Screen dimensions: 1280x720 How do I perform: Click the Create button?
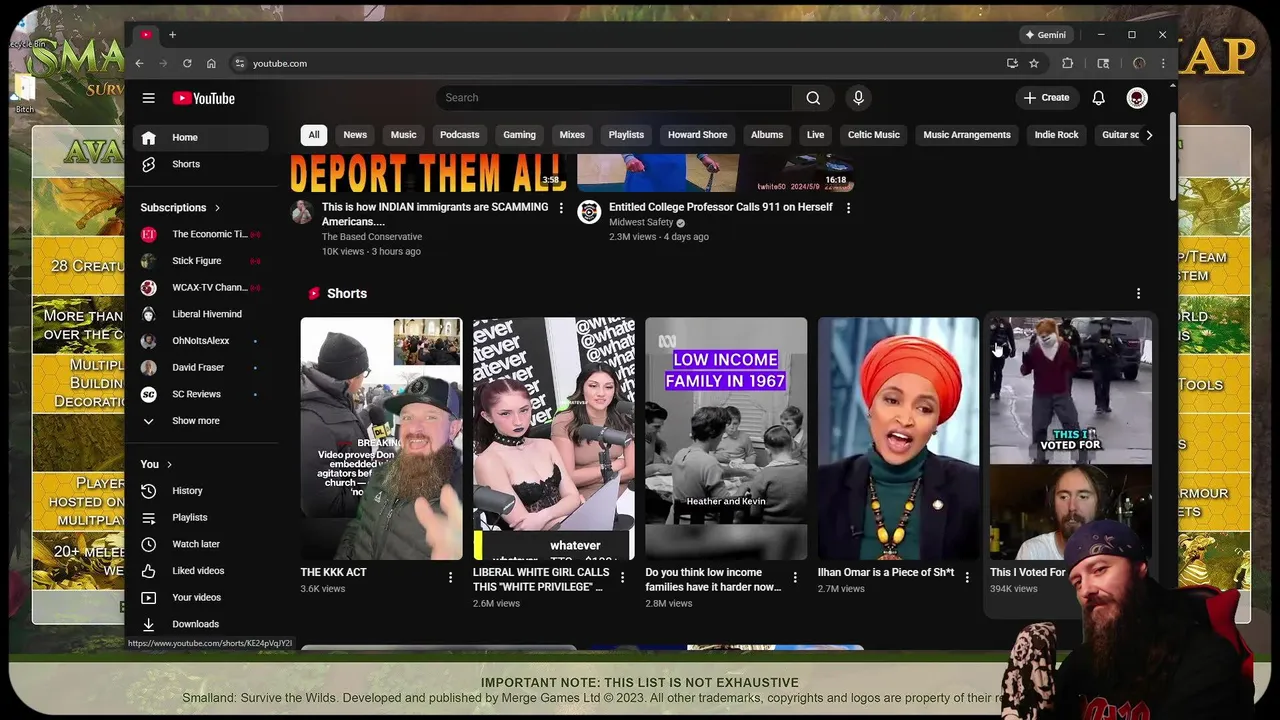(1046, 98)
